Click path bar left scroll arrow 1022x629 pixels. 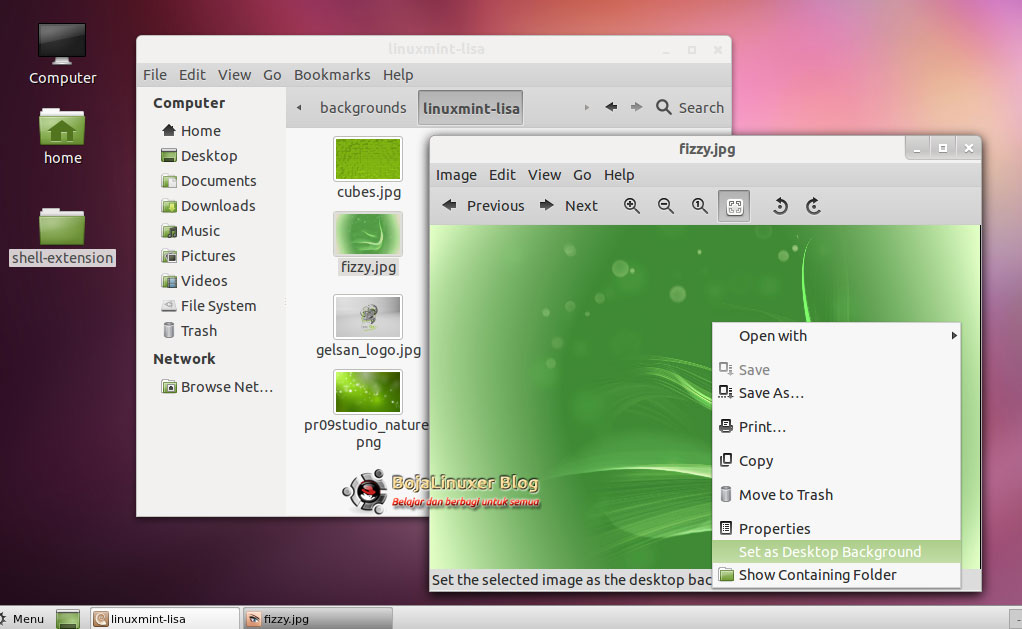point(299,108)
